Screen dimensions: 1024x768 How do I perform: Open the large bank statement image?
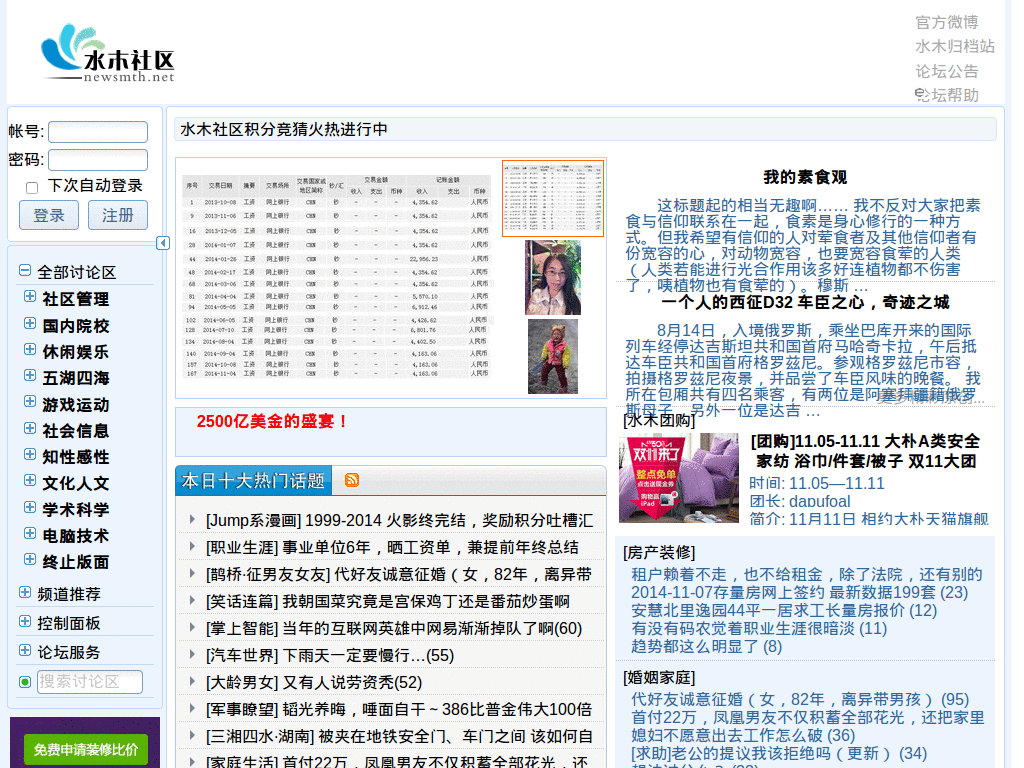tap(337, 277)
